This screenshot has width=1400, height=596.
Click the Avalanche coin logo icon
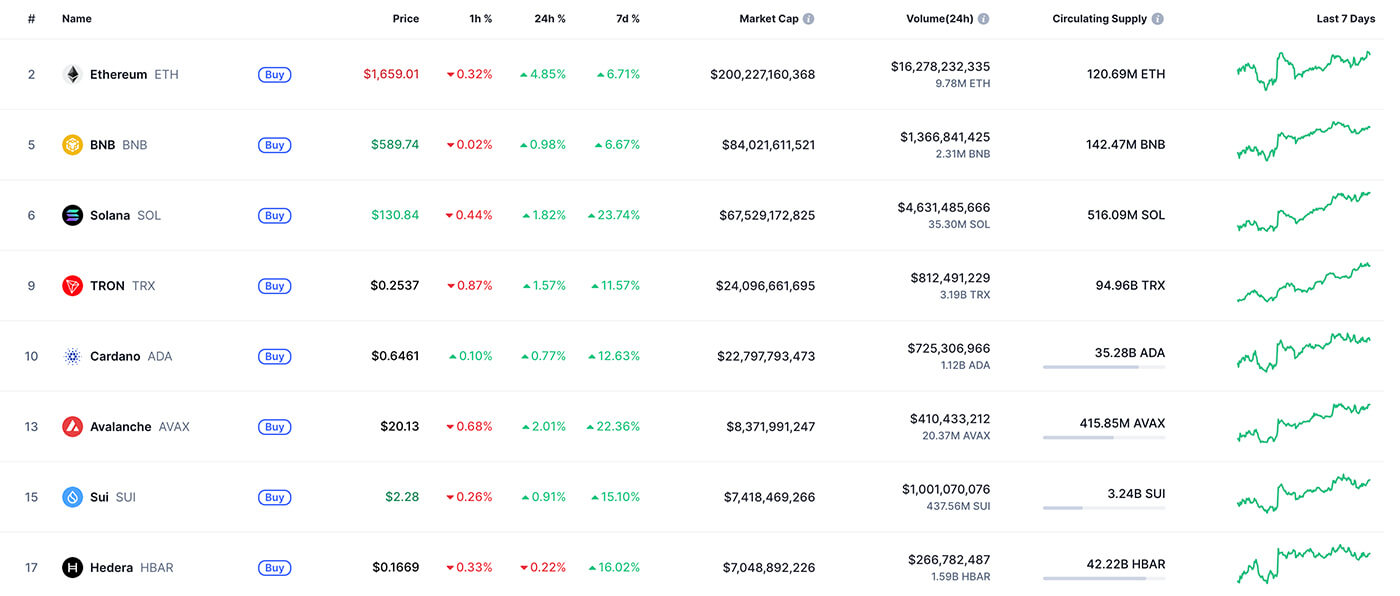[x=72, y=427]
